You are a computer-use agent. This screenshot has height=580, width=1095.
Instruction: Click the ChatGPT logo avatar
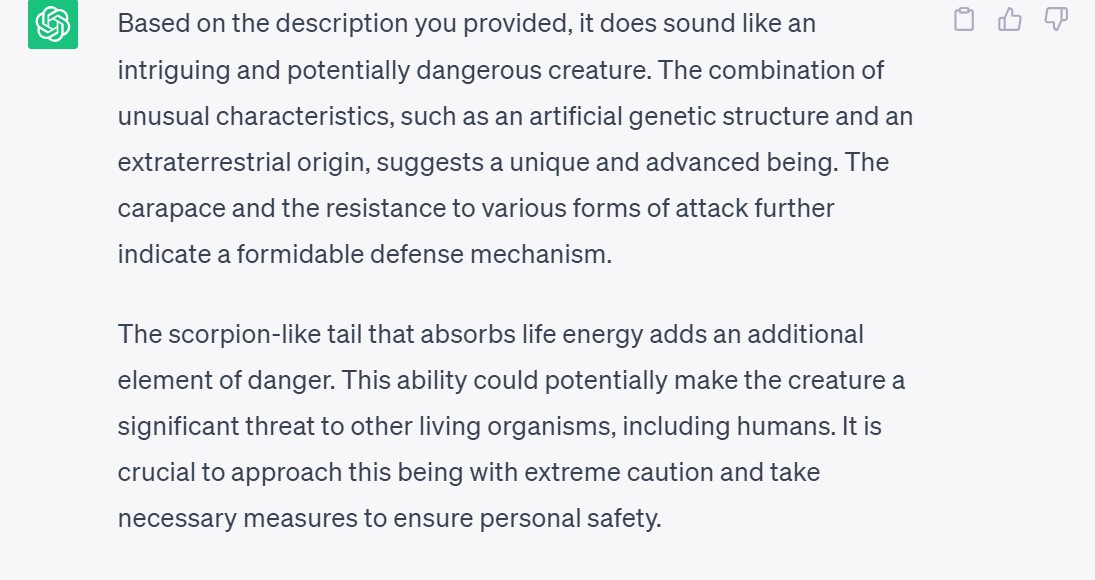pyautogui.click(x=53, y=24)
